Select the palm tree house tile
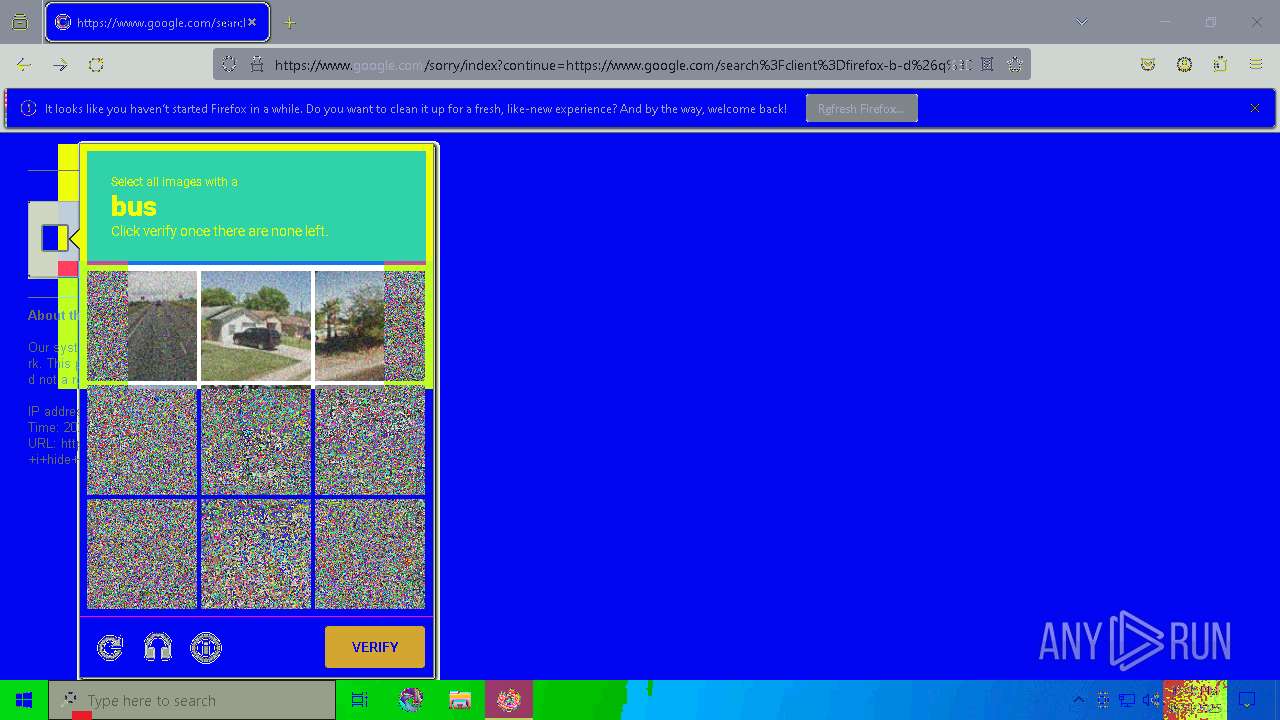This screenshot has width=1280, height=720. 370,326
